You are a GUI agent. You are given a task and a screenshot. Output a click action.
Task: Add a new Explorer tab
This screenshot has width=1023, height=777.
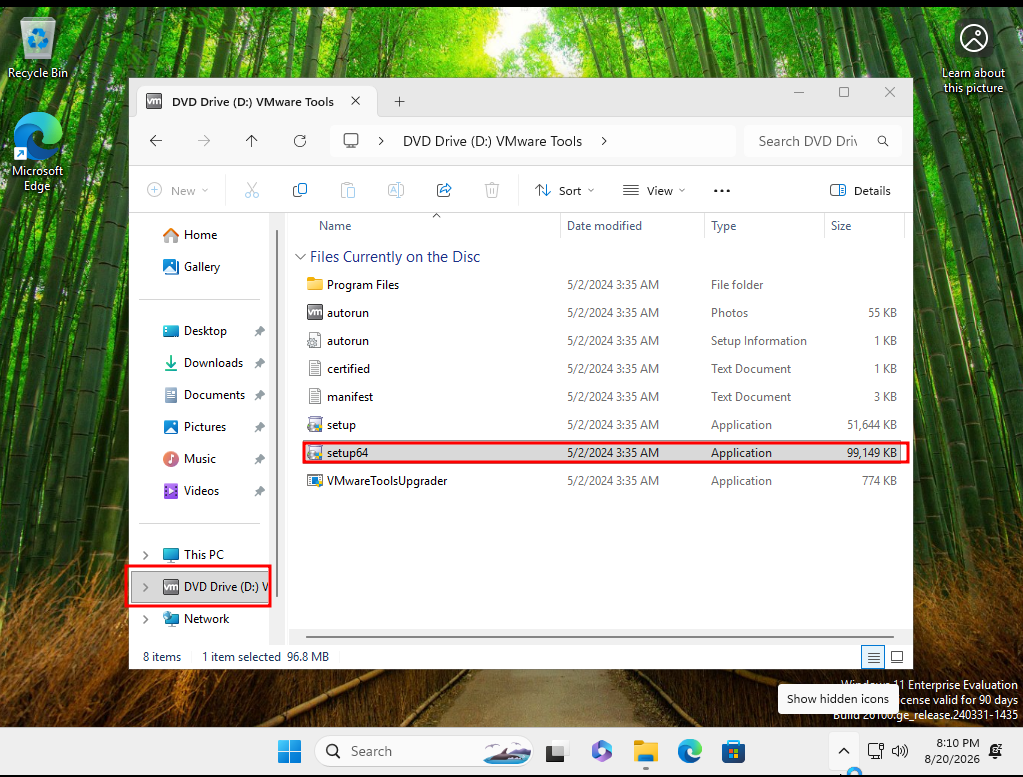click(399, 102)
